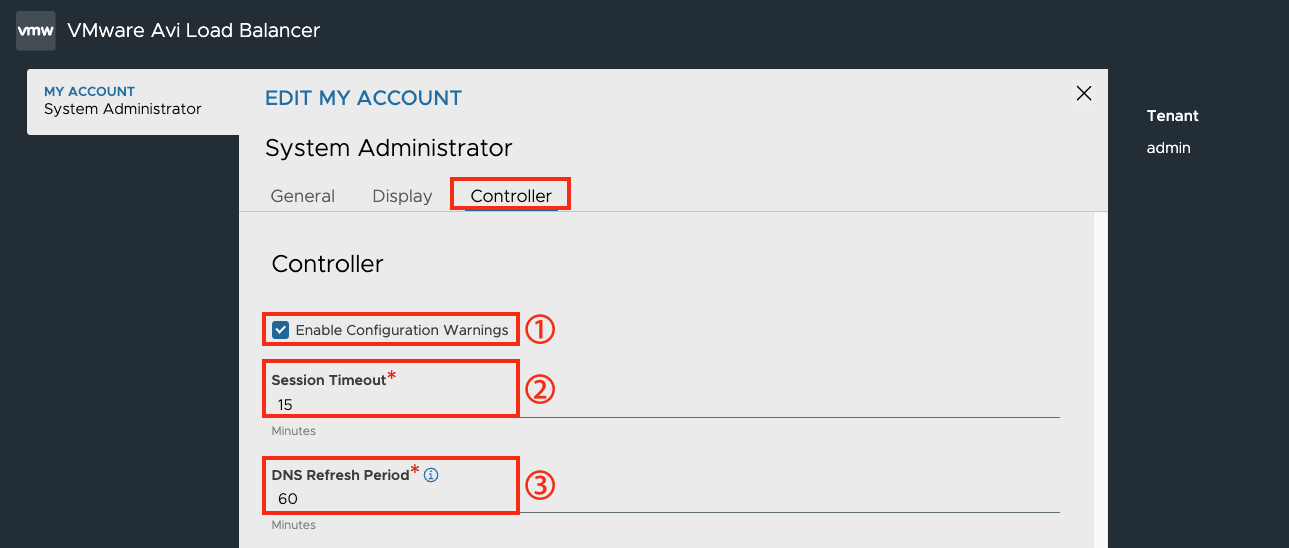Image resolution: width=1289 pixels, height=548 pixels.
Task: Switch to the General tab
Action: [x=303, y=196]
